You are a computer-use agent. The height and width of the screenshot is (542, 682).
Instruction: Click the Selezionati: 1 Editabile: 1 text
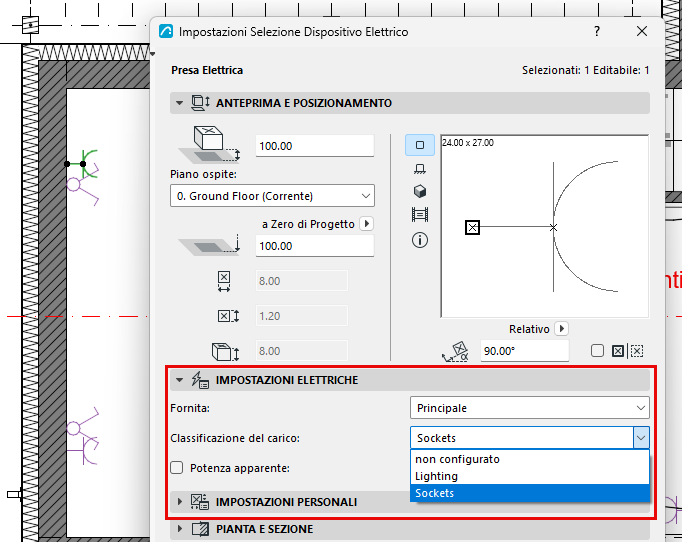(x=585, y=70)
